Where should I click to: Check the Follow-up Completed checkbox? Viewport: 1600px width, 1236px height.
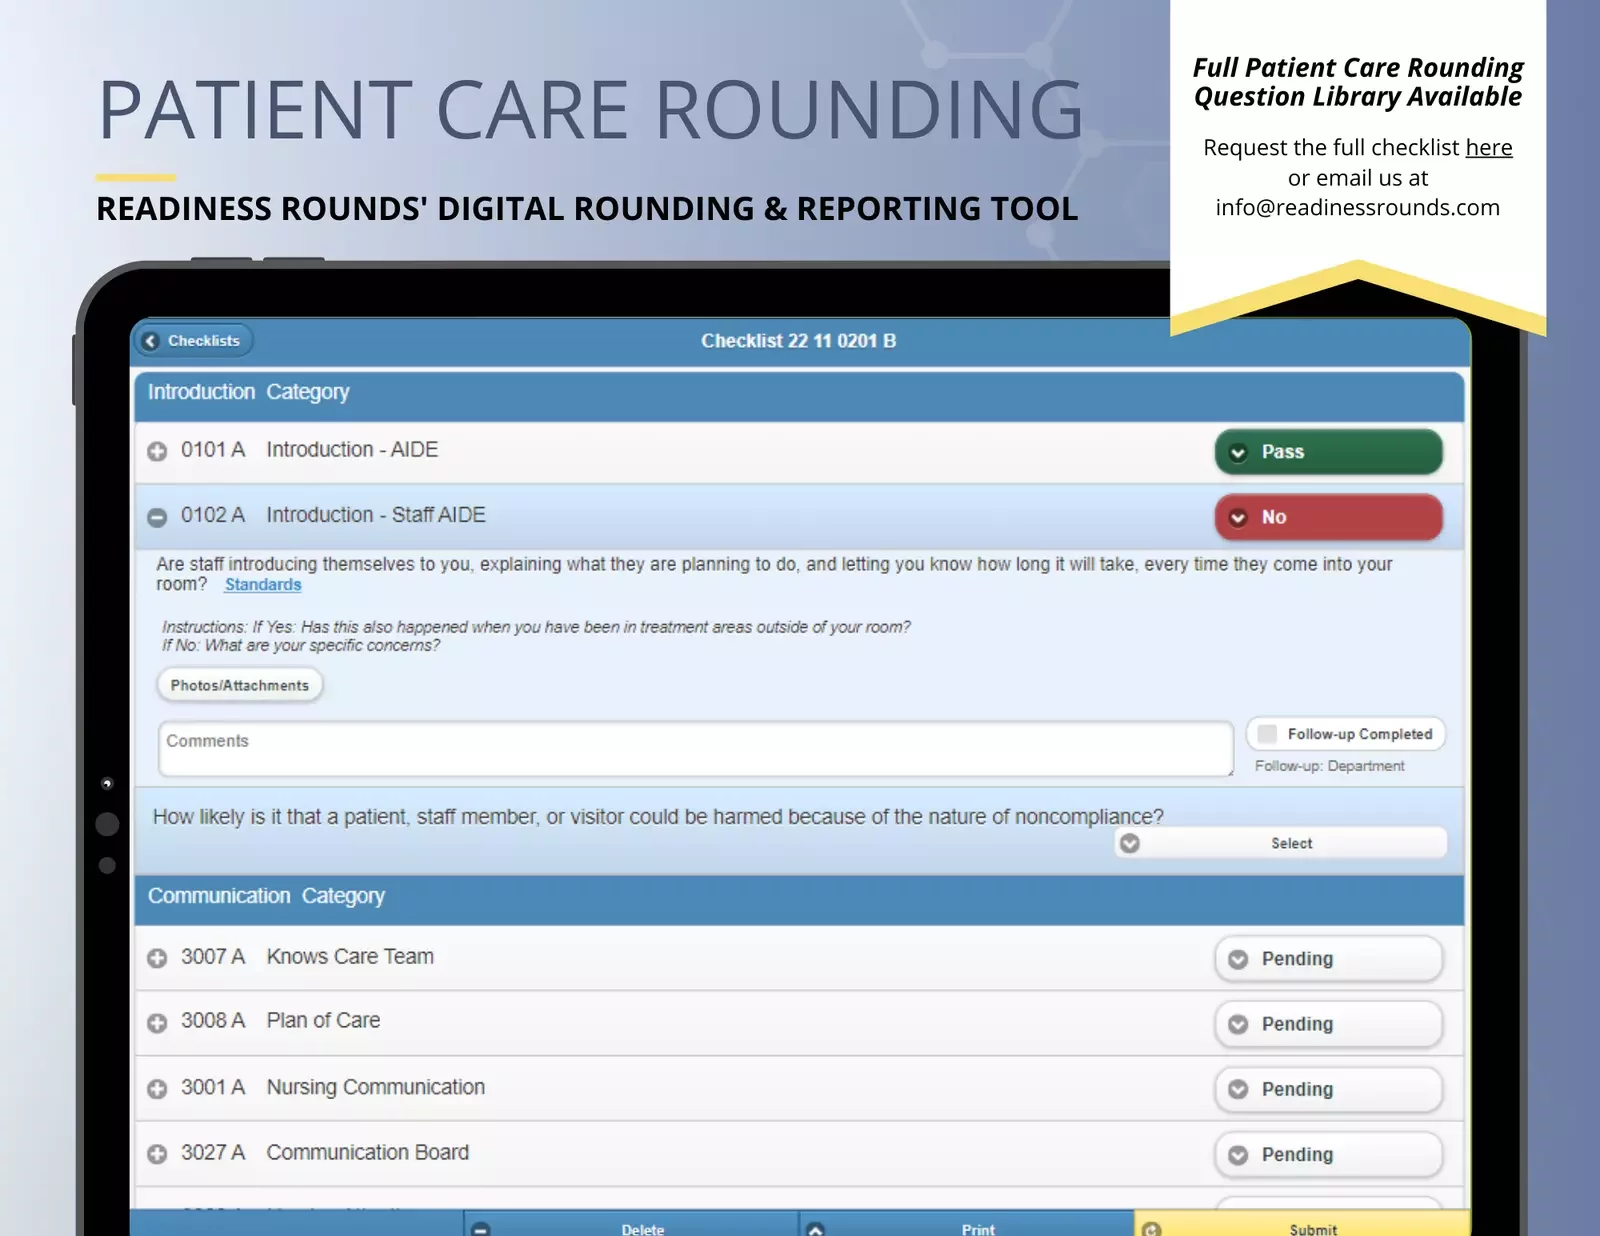1266,733
